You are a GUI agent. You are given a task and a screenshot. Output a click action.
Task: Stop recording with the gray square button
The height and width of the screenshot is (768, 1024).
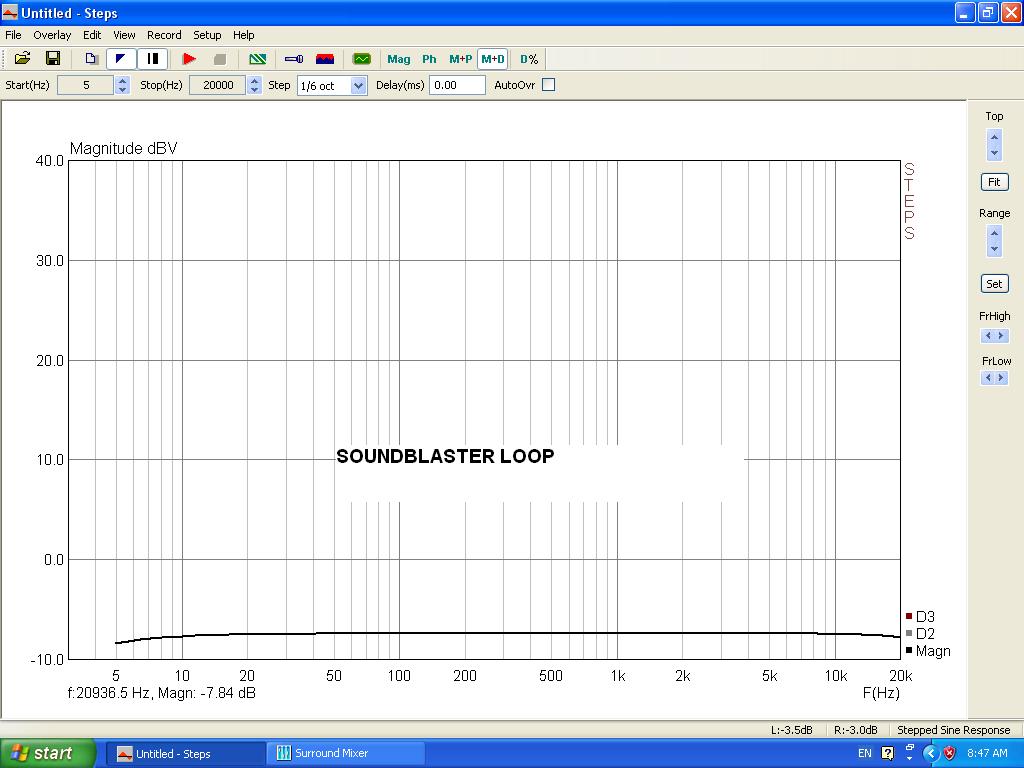click(x=220, y=59)
